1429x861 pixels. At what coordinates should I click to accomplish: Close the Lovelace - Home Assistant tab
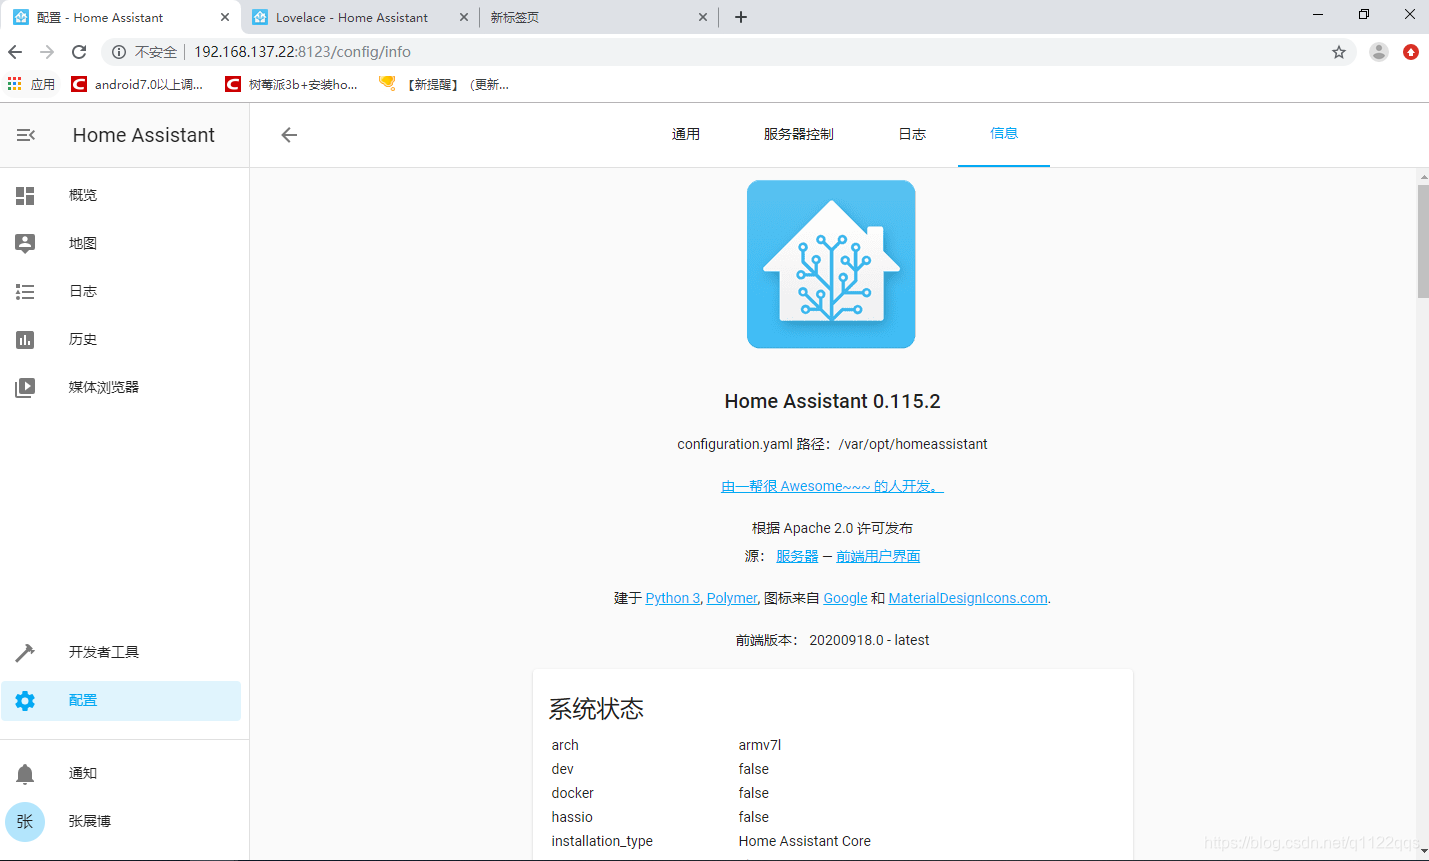(x=464, y=17)
